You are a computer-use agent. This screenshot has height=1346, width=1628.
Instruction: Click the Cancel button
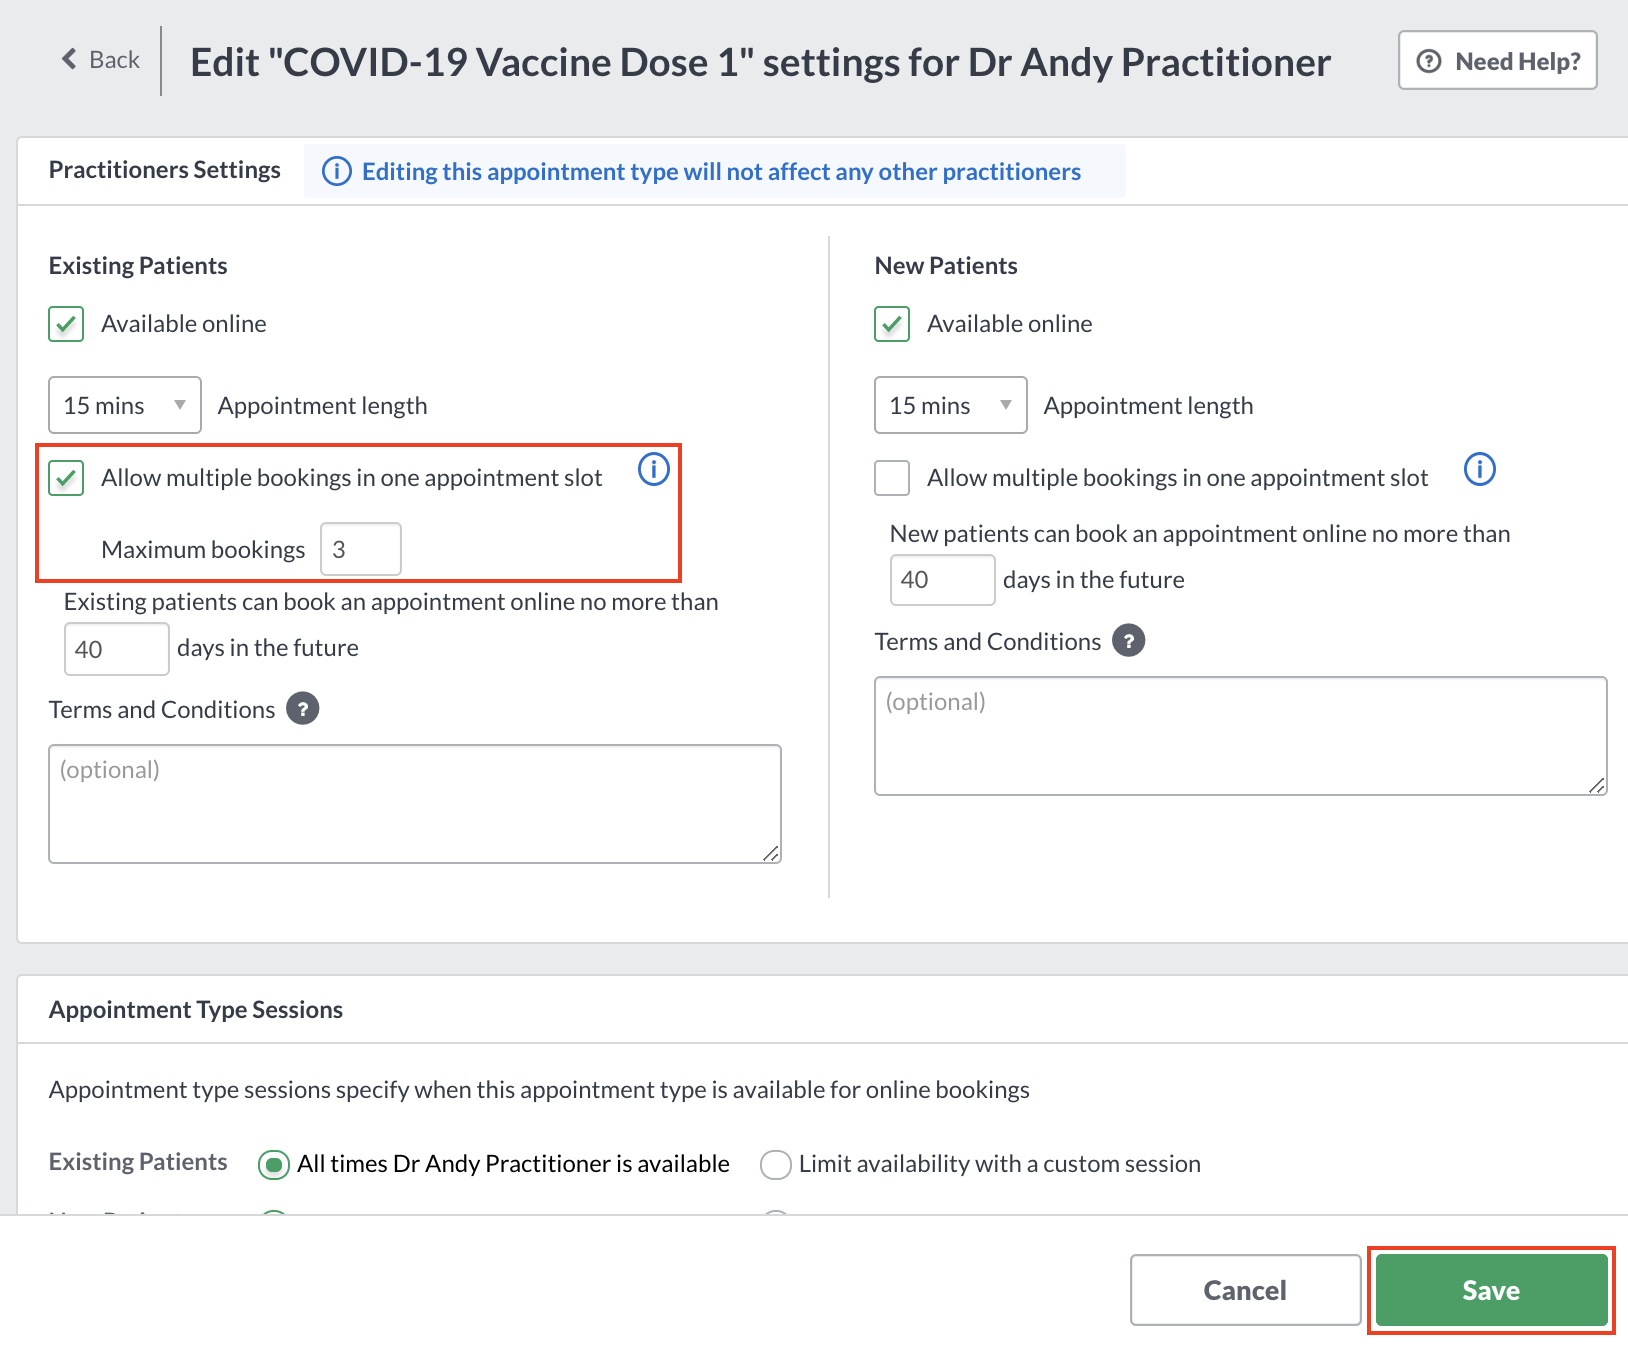[1245, 1290]
